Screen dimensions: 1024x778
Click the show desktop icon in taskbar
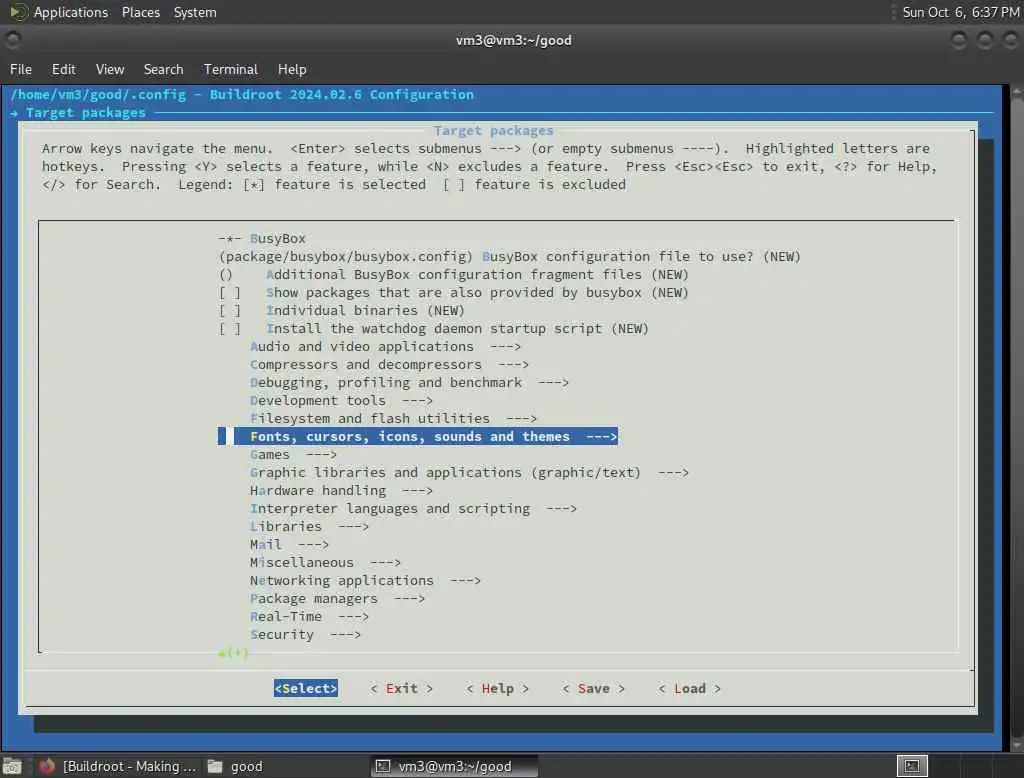[x=12, y=766]
